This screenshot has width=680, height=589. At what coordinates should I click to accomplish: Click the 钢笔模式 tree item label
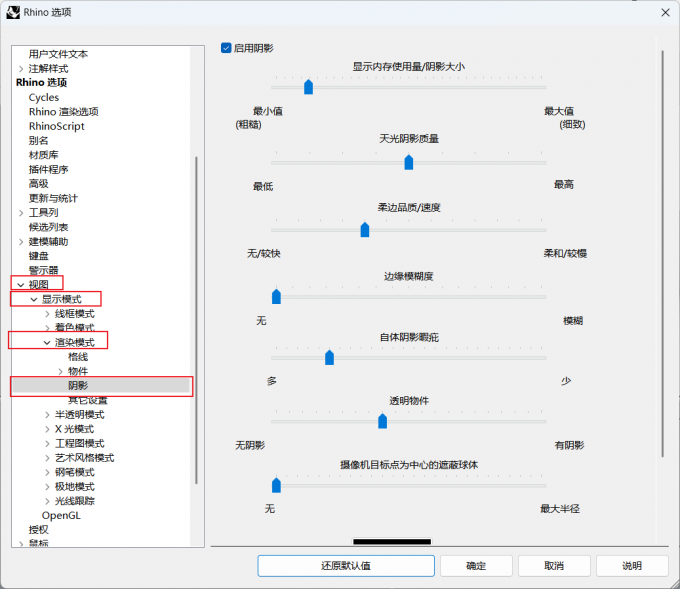pos(75,472)
